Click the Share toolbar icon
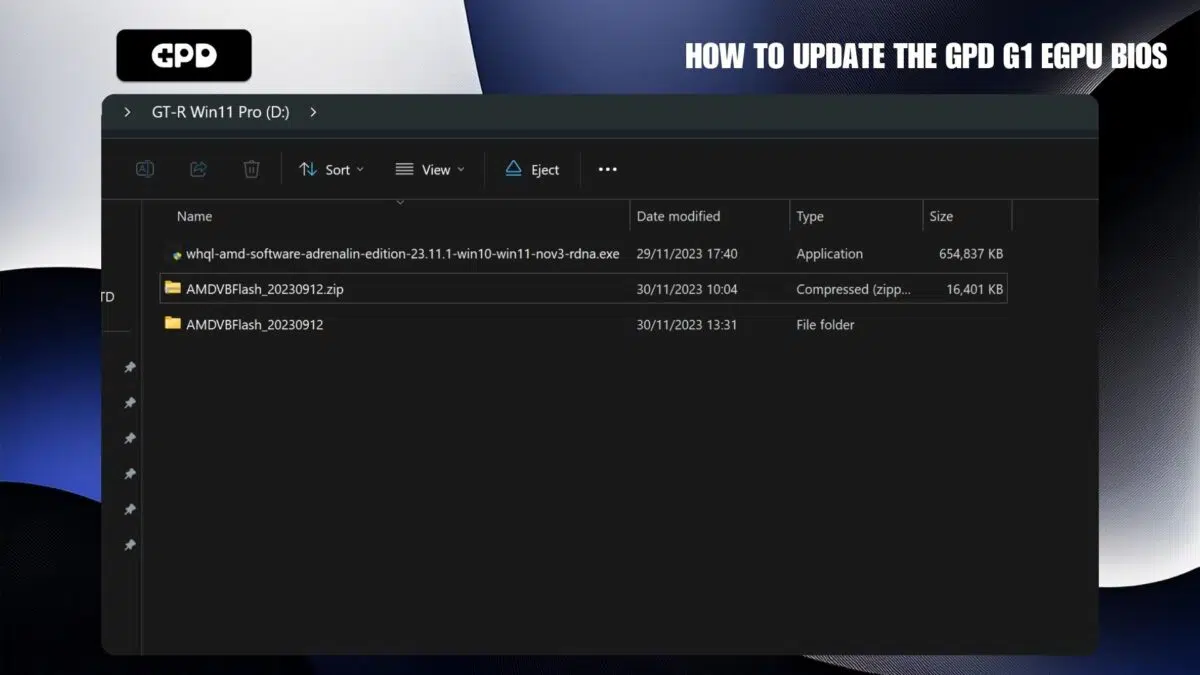The width and height of the screenshot is (1200, 675). pyautogui.click(x=198, y=169)
